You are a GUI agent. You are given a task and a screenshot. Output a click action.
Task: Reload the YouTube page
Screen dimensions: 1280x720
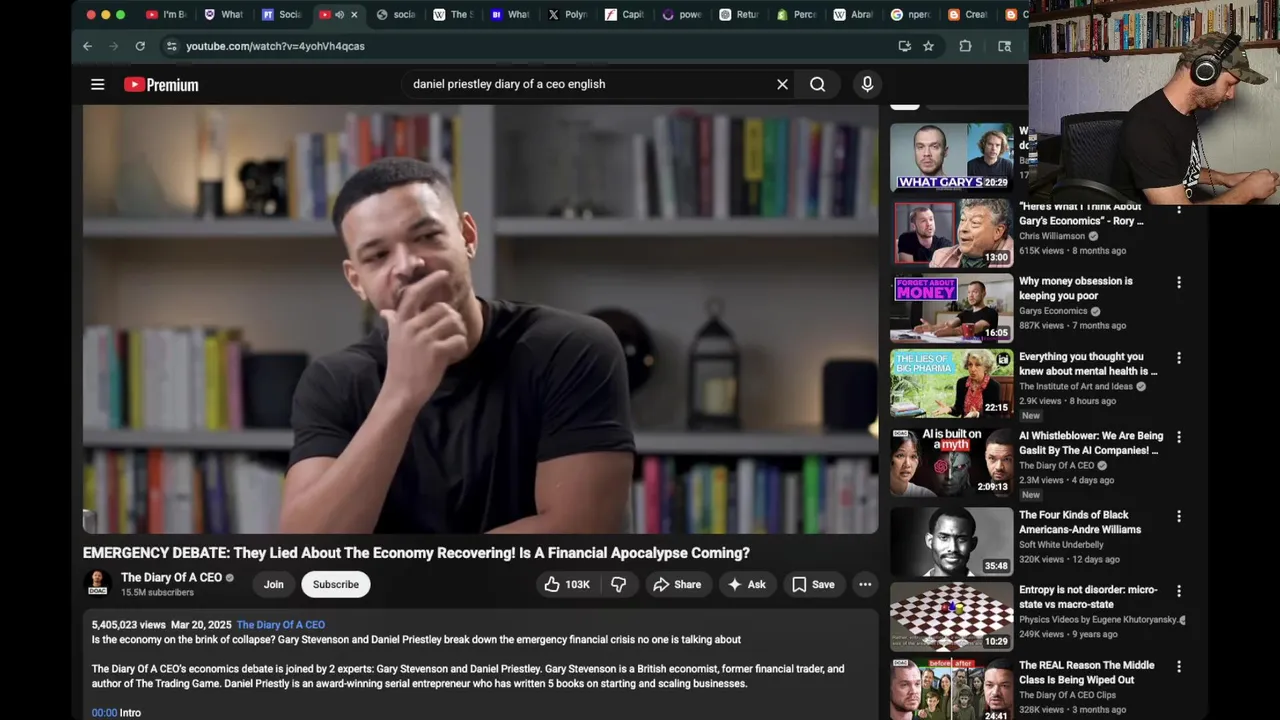point(140,46)
